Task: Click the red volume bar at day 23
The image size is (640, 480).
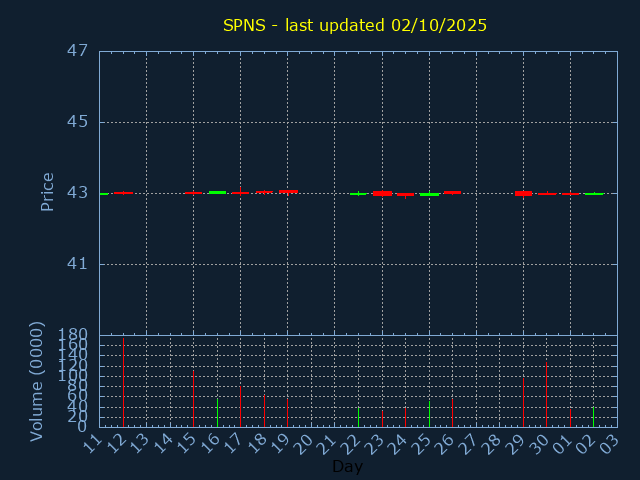Action: [382, 418]
